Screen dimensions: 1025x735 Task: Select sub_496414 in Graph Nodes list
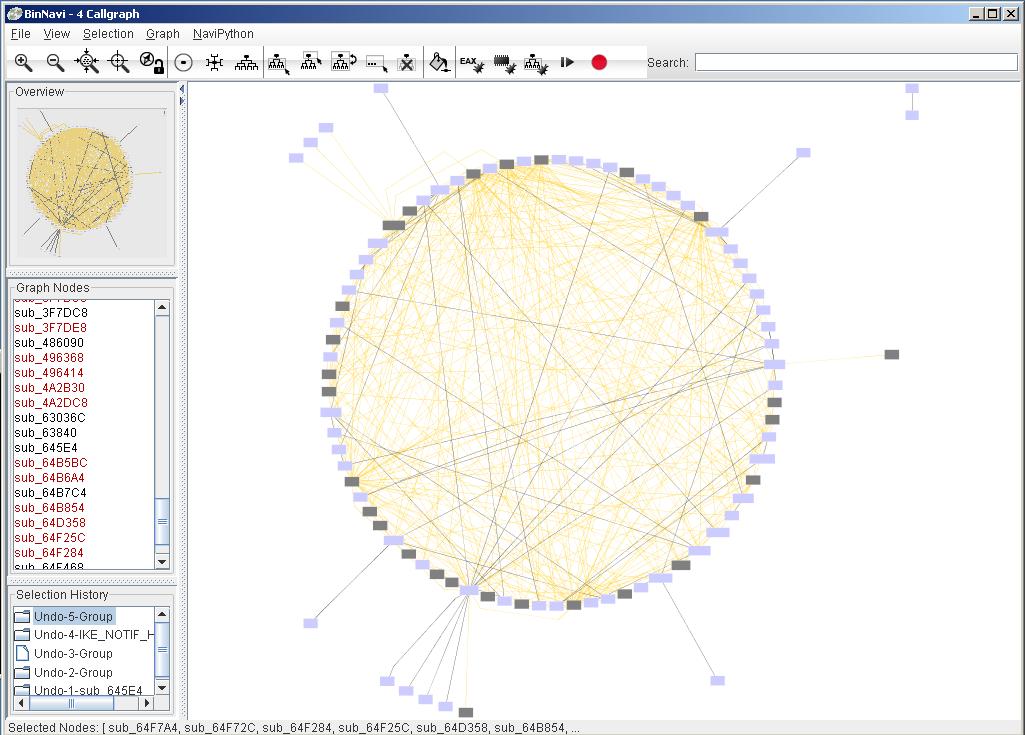coord(49,373)
